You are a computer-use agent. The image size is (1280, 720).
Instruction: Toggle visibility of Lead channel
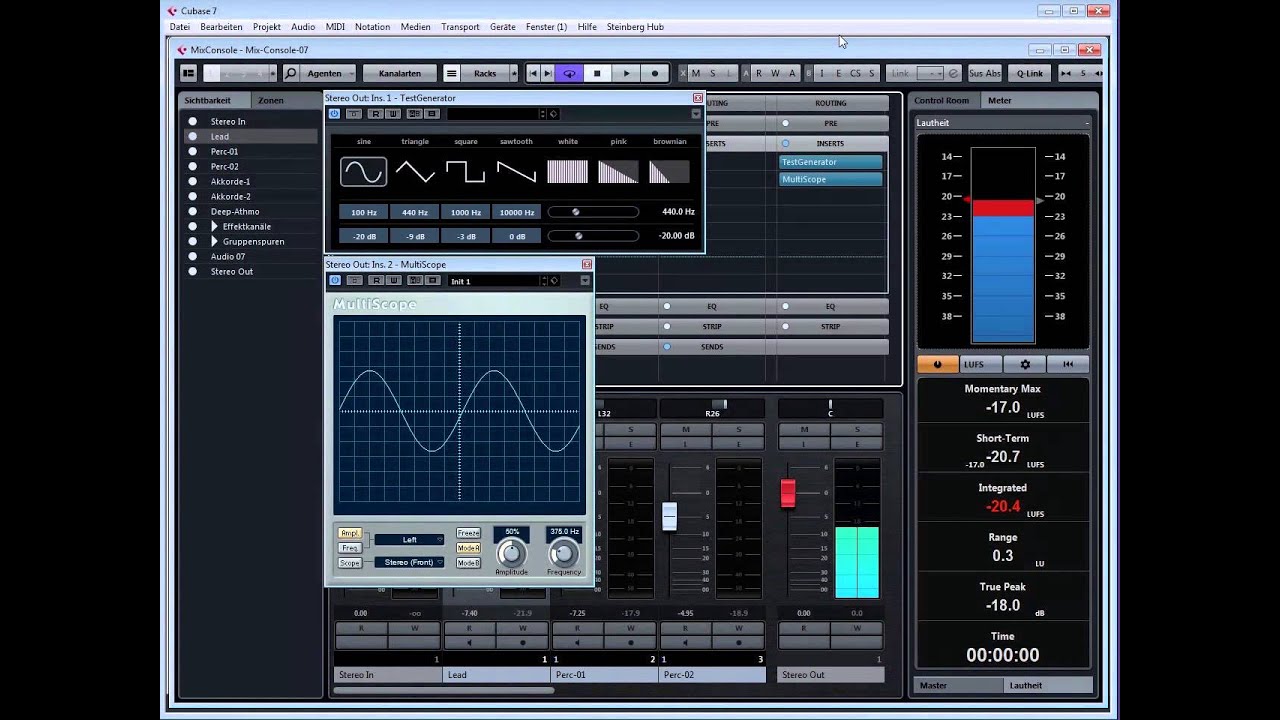click(x=193, y=137)
